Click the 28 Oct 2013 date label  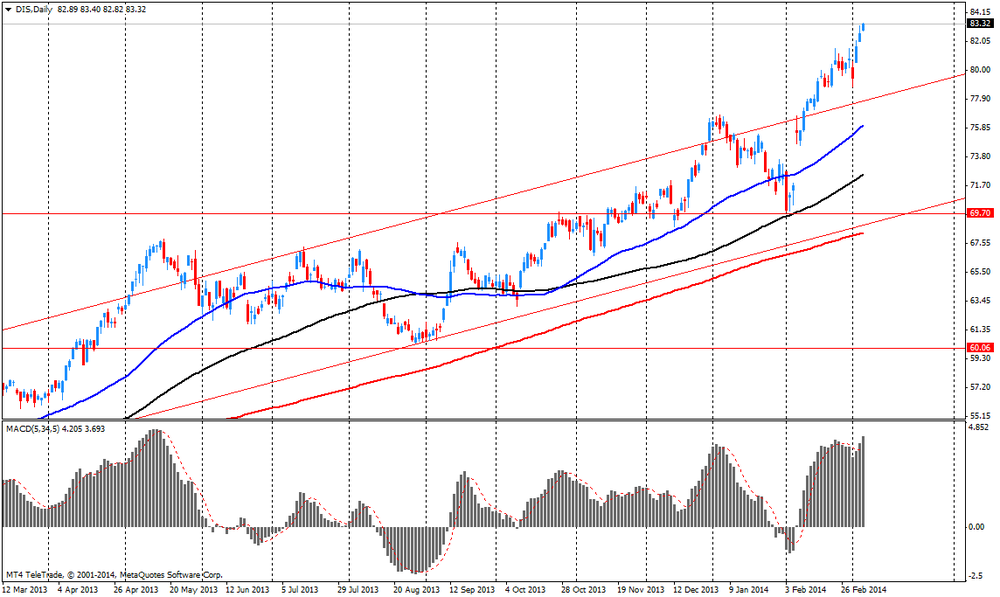click(x=583, y=589)
